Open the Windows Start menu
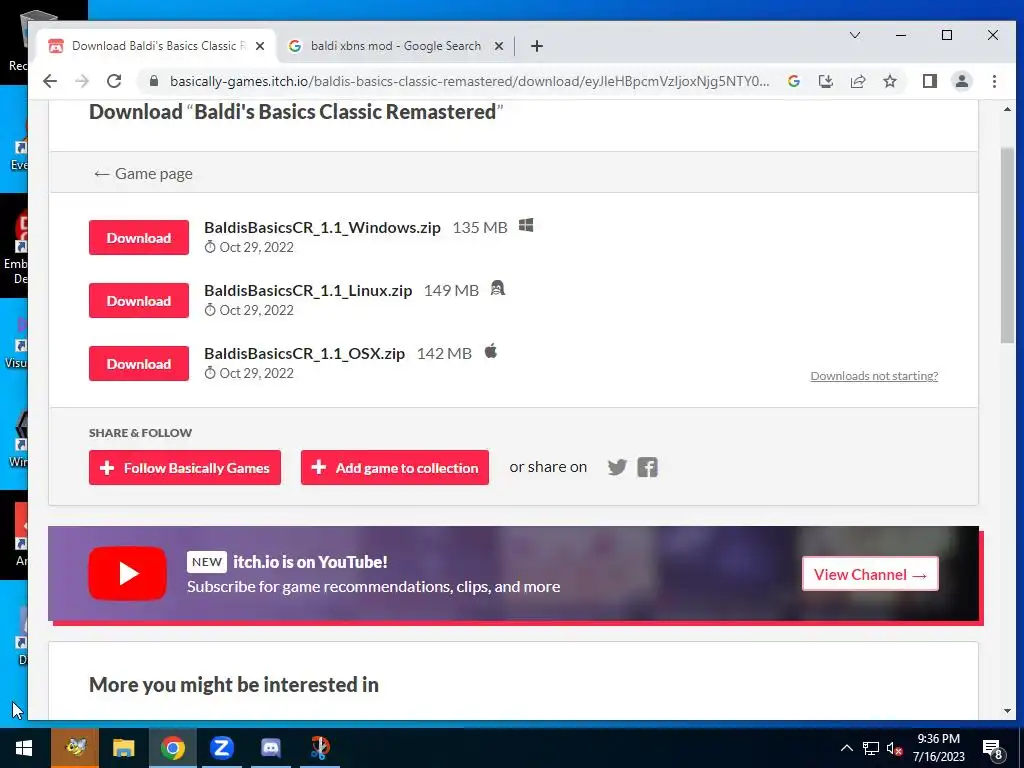Viewport: 1024px width, 768px height. (x=24, y=748)
